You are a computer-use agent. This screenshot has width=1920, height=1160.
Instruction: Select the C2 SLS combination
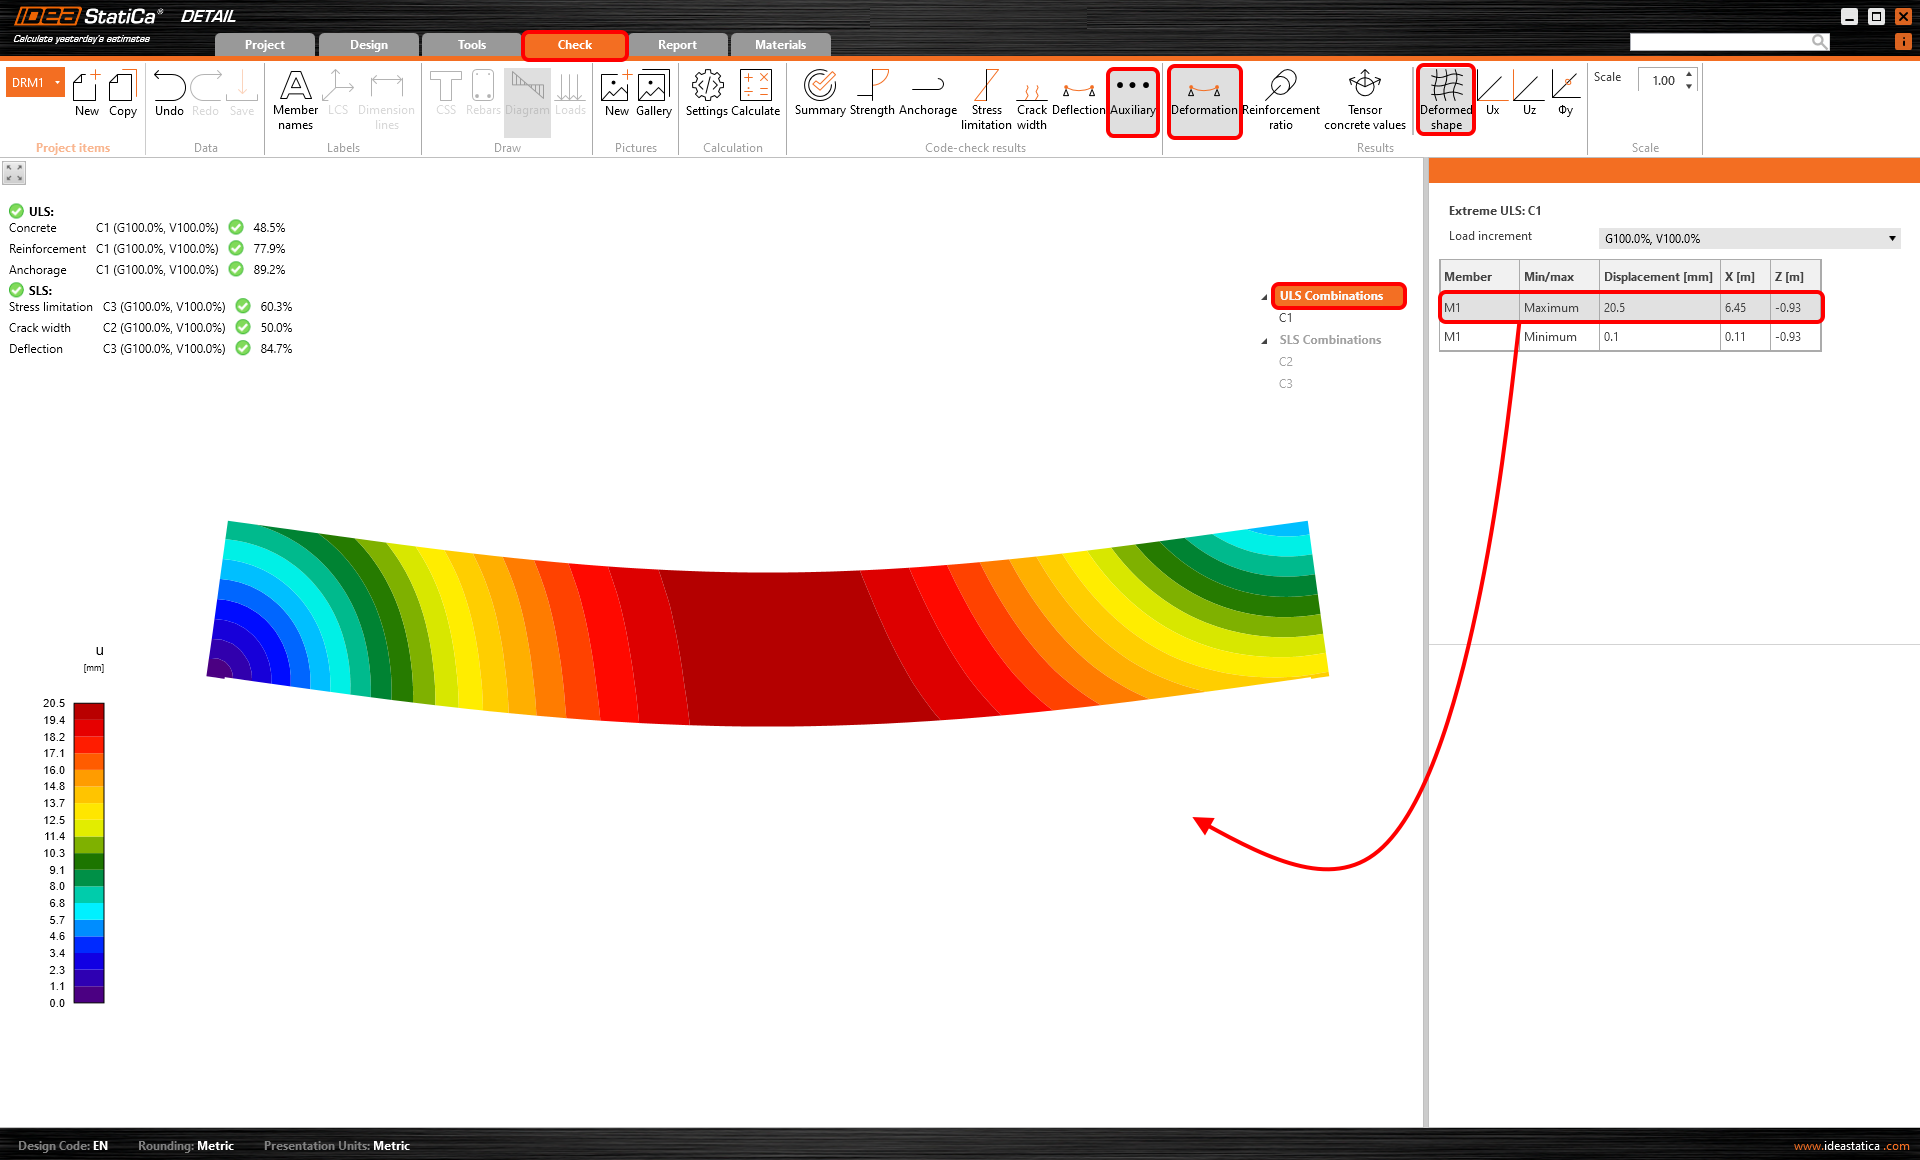tap(1285, 362)
